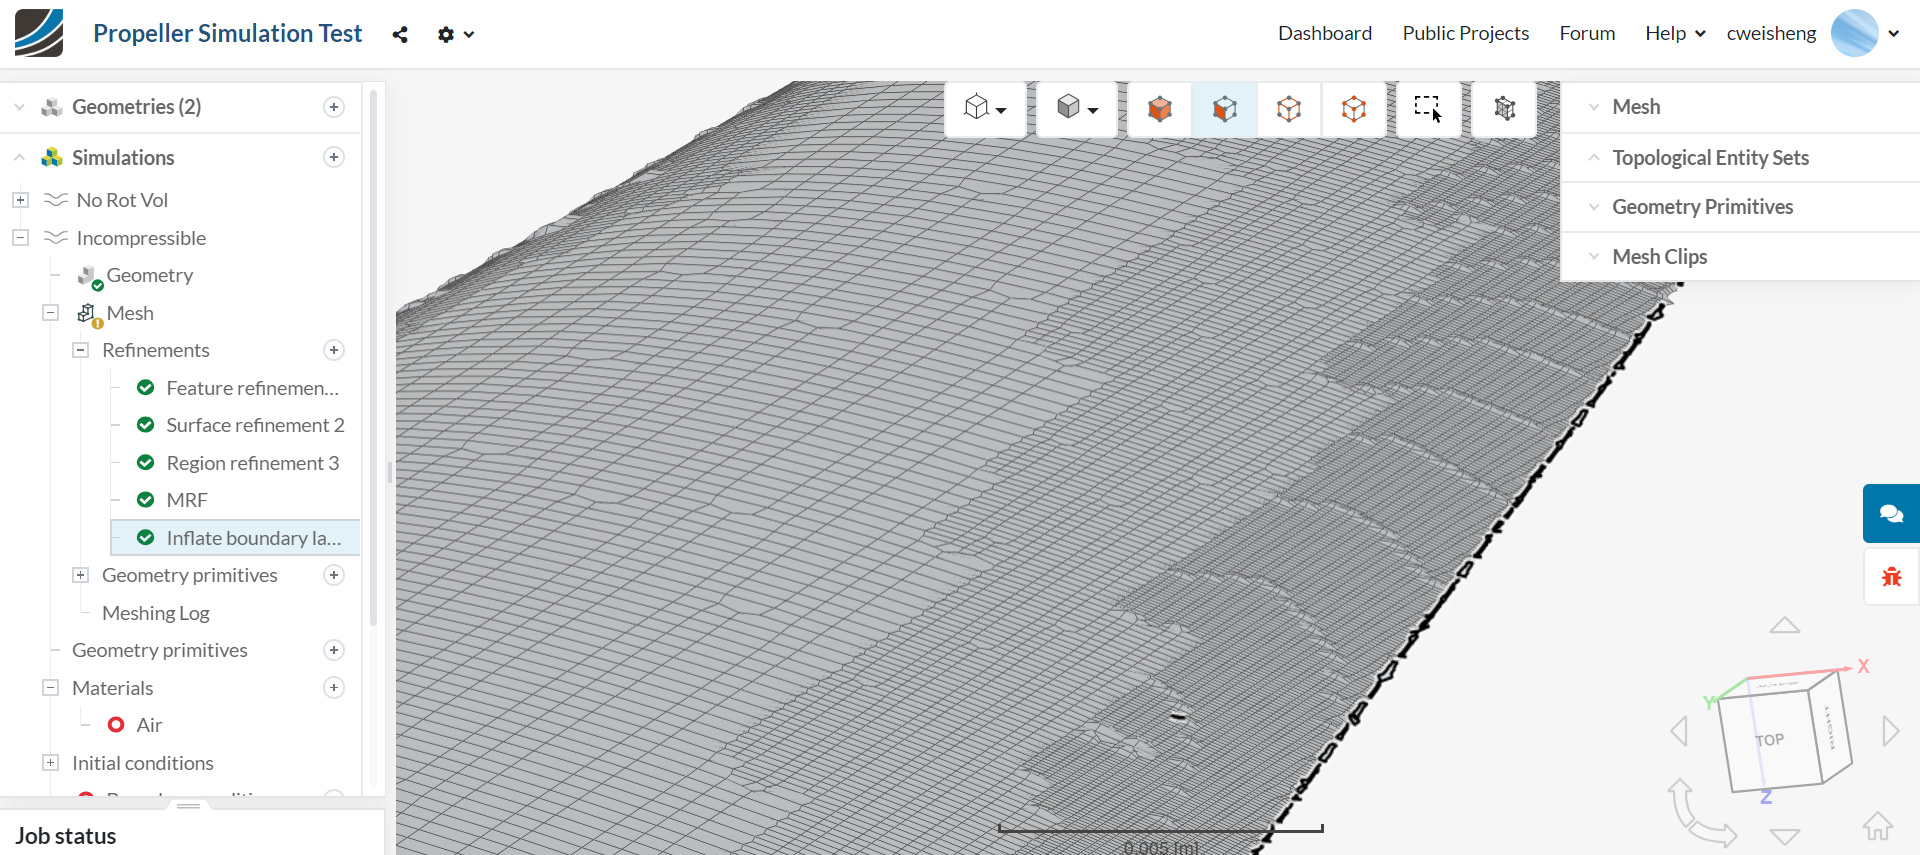The height and width of the screenshot is (855, 1920).
Task: Add a new simulation with plus button
Action: pyautogui.click(x=334, y=157)
